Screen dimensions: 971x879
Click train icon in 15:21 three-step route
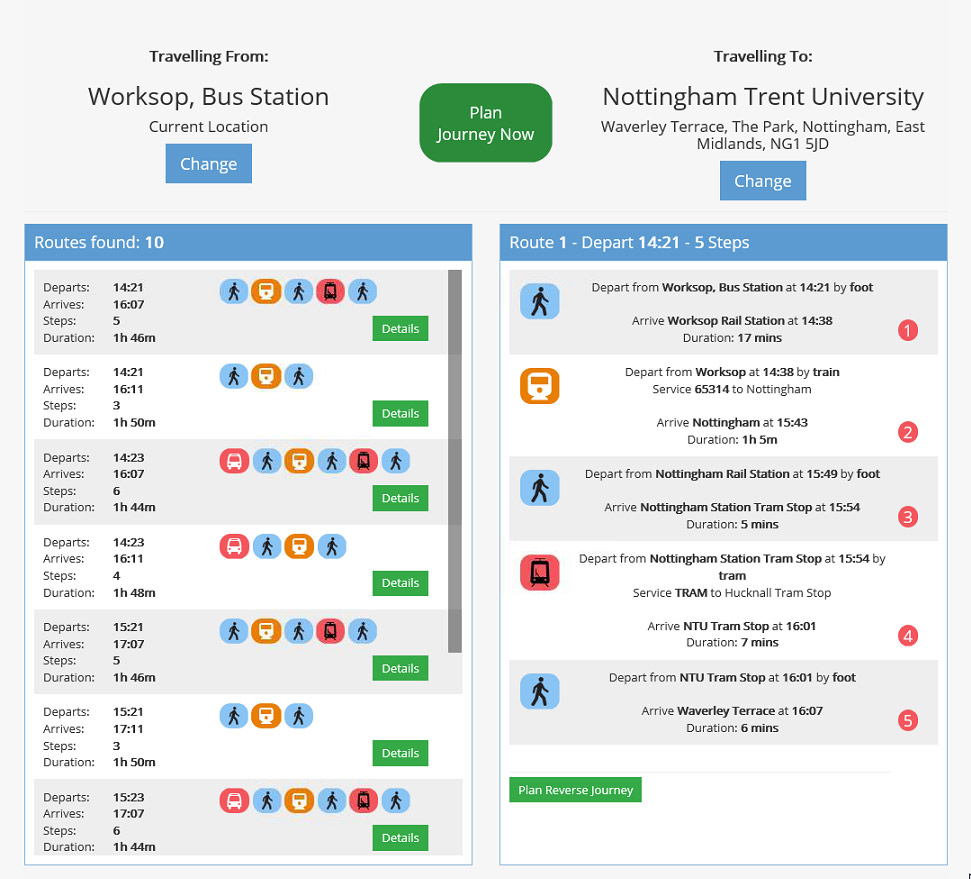click(x=266, y=715)
